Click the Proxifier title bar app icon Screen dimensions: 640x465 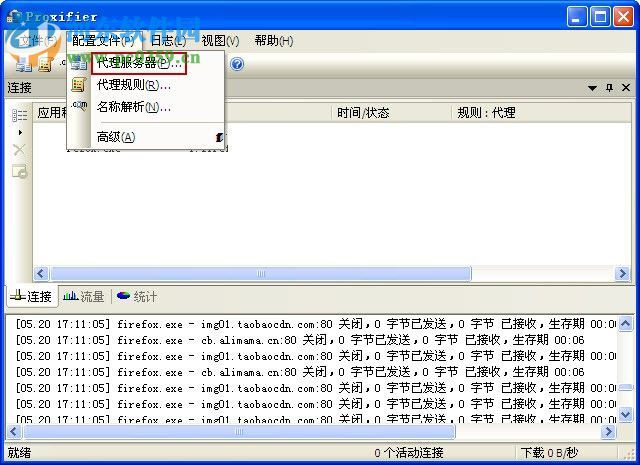pos(13,16)
